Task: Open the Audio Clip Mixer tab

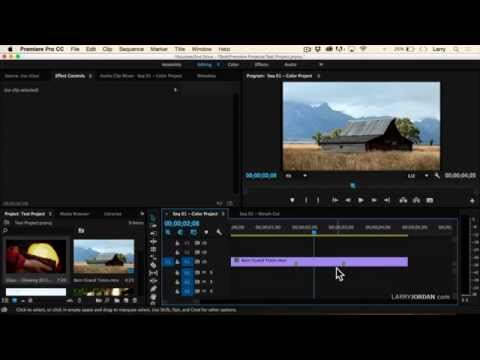Action: 141,76
